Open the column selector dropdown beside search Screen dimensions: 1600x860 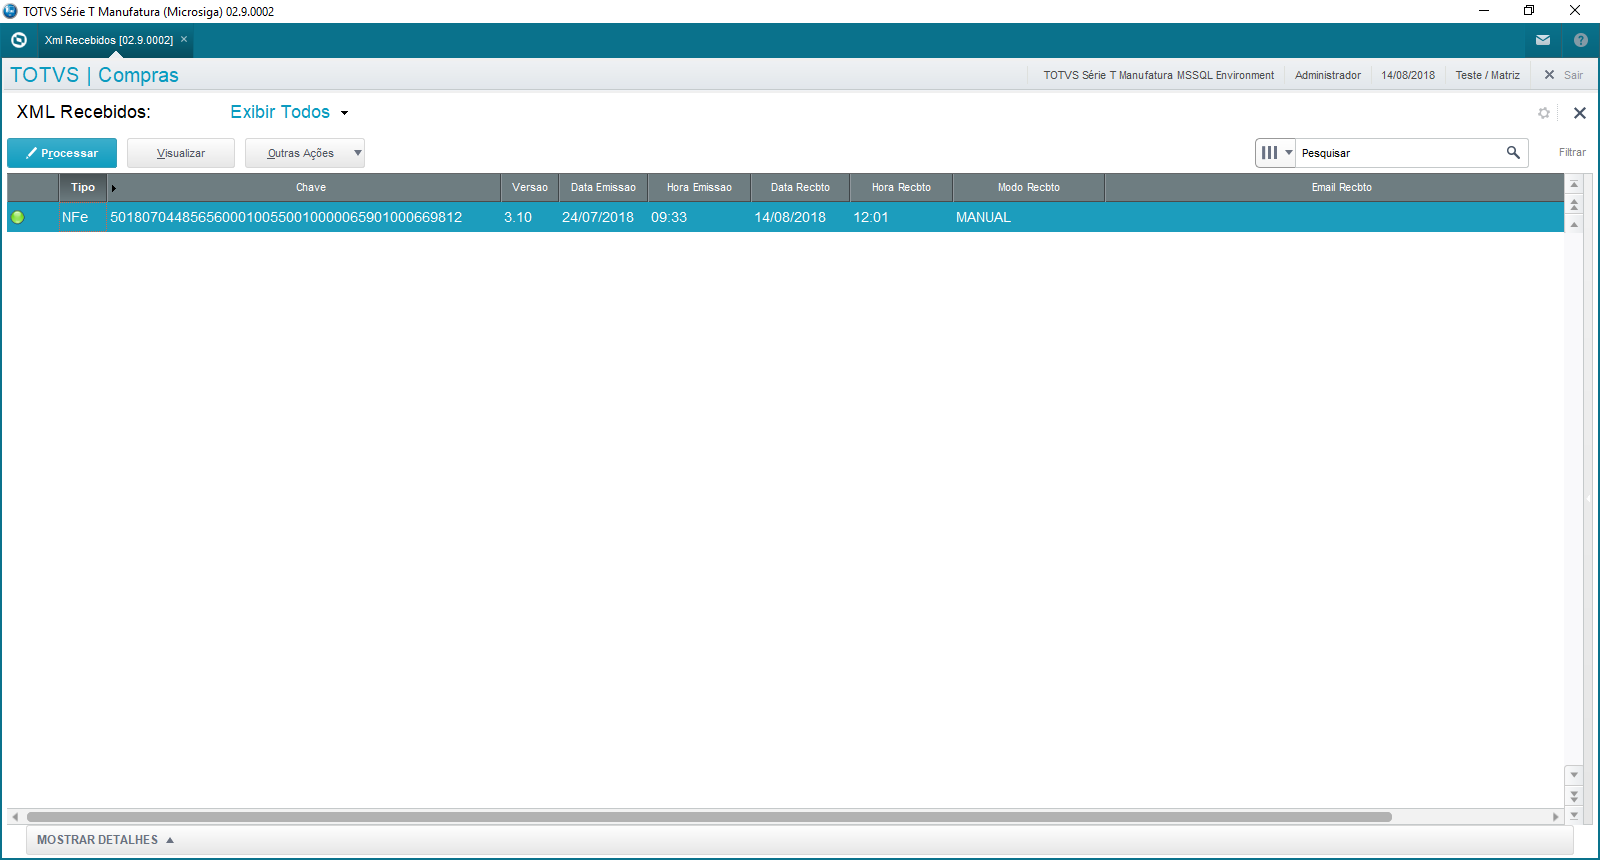pyautogui.click(x=1276, y=153)
